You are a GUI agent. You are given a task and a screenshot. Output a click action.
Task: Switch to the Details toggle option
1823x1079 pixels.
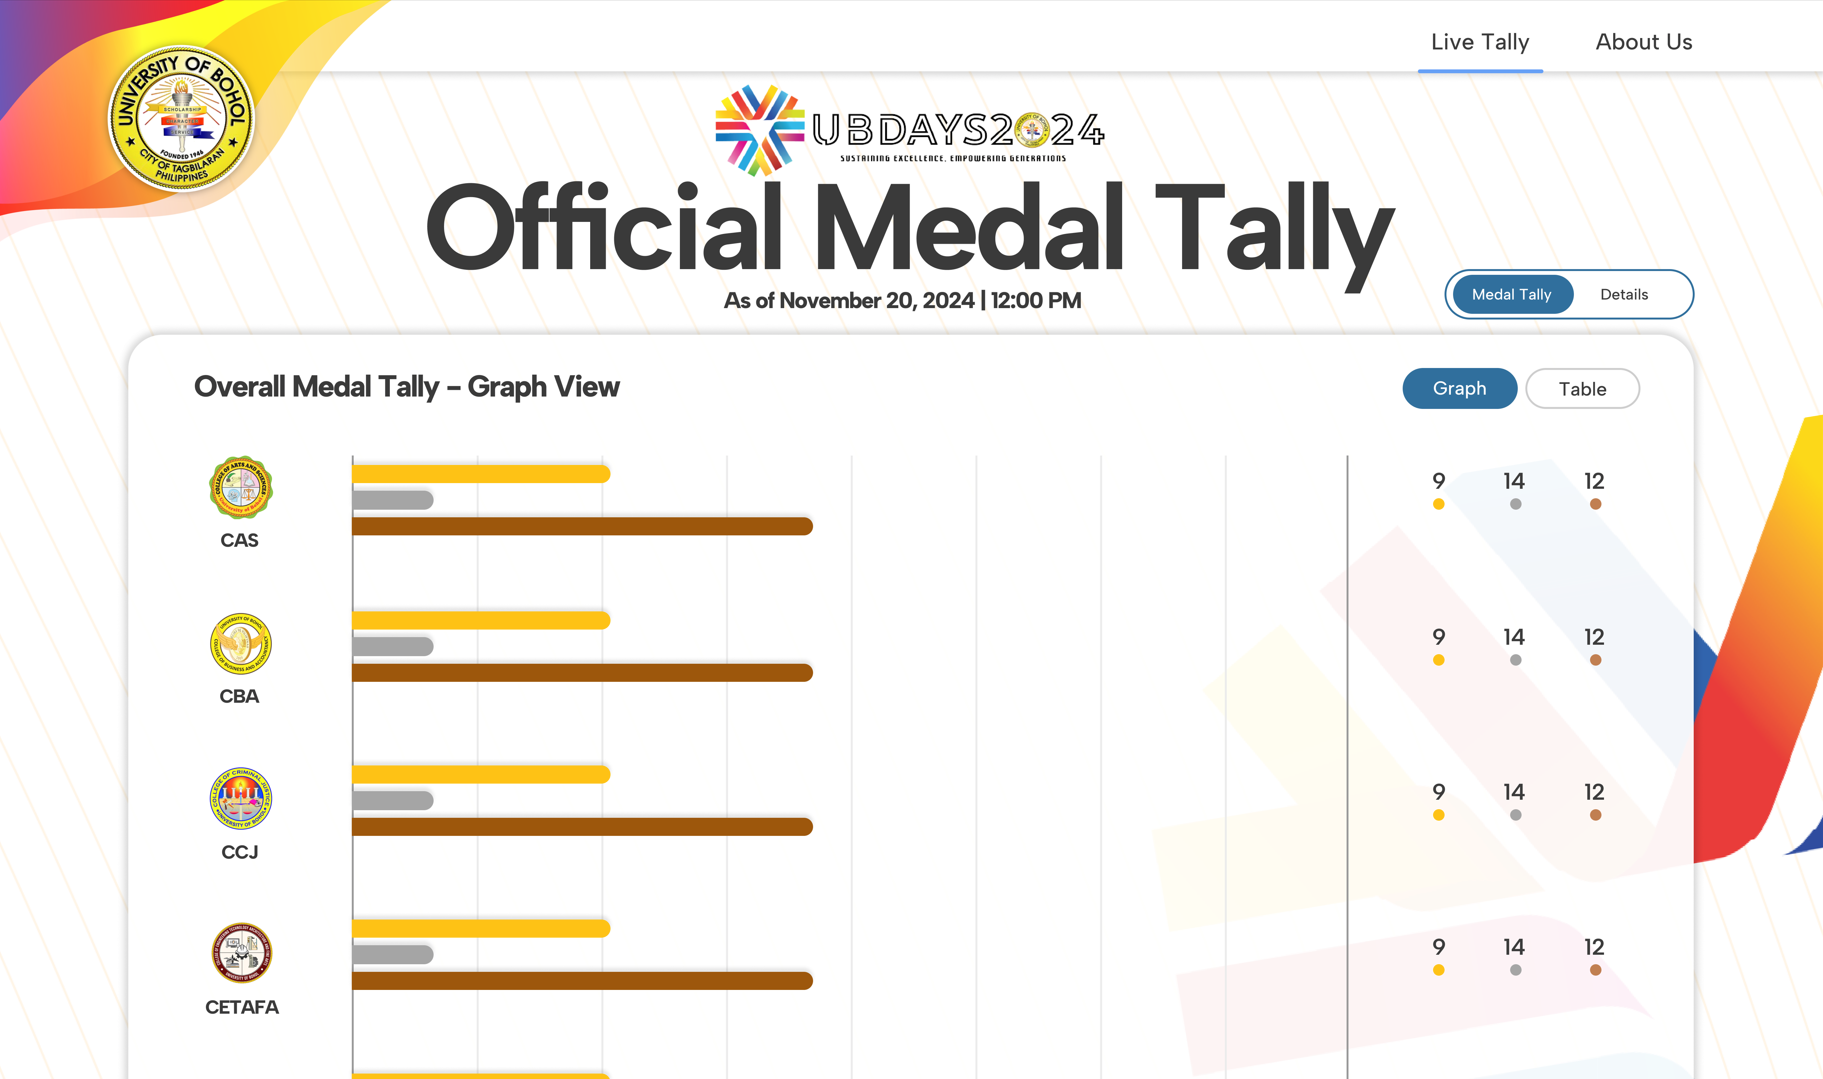1624,294
